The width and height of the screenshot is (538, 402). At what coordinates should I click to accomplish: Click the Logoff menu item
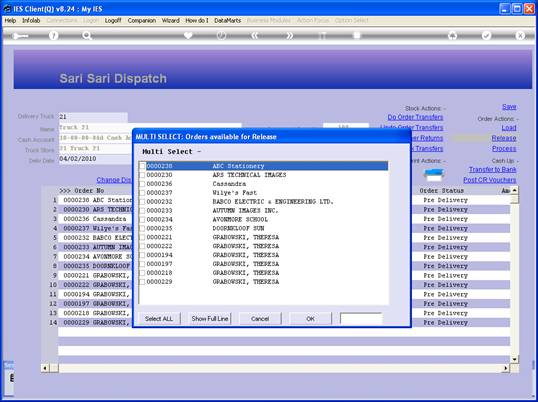[x=113, y=21]
